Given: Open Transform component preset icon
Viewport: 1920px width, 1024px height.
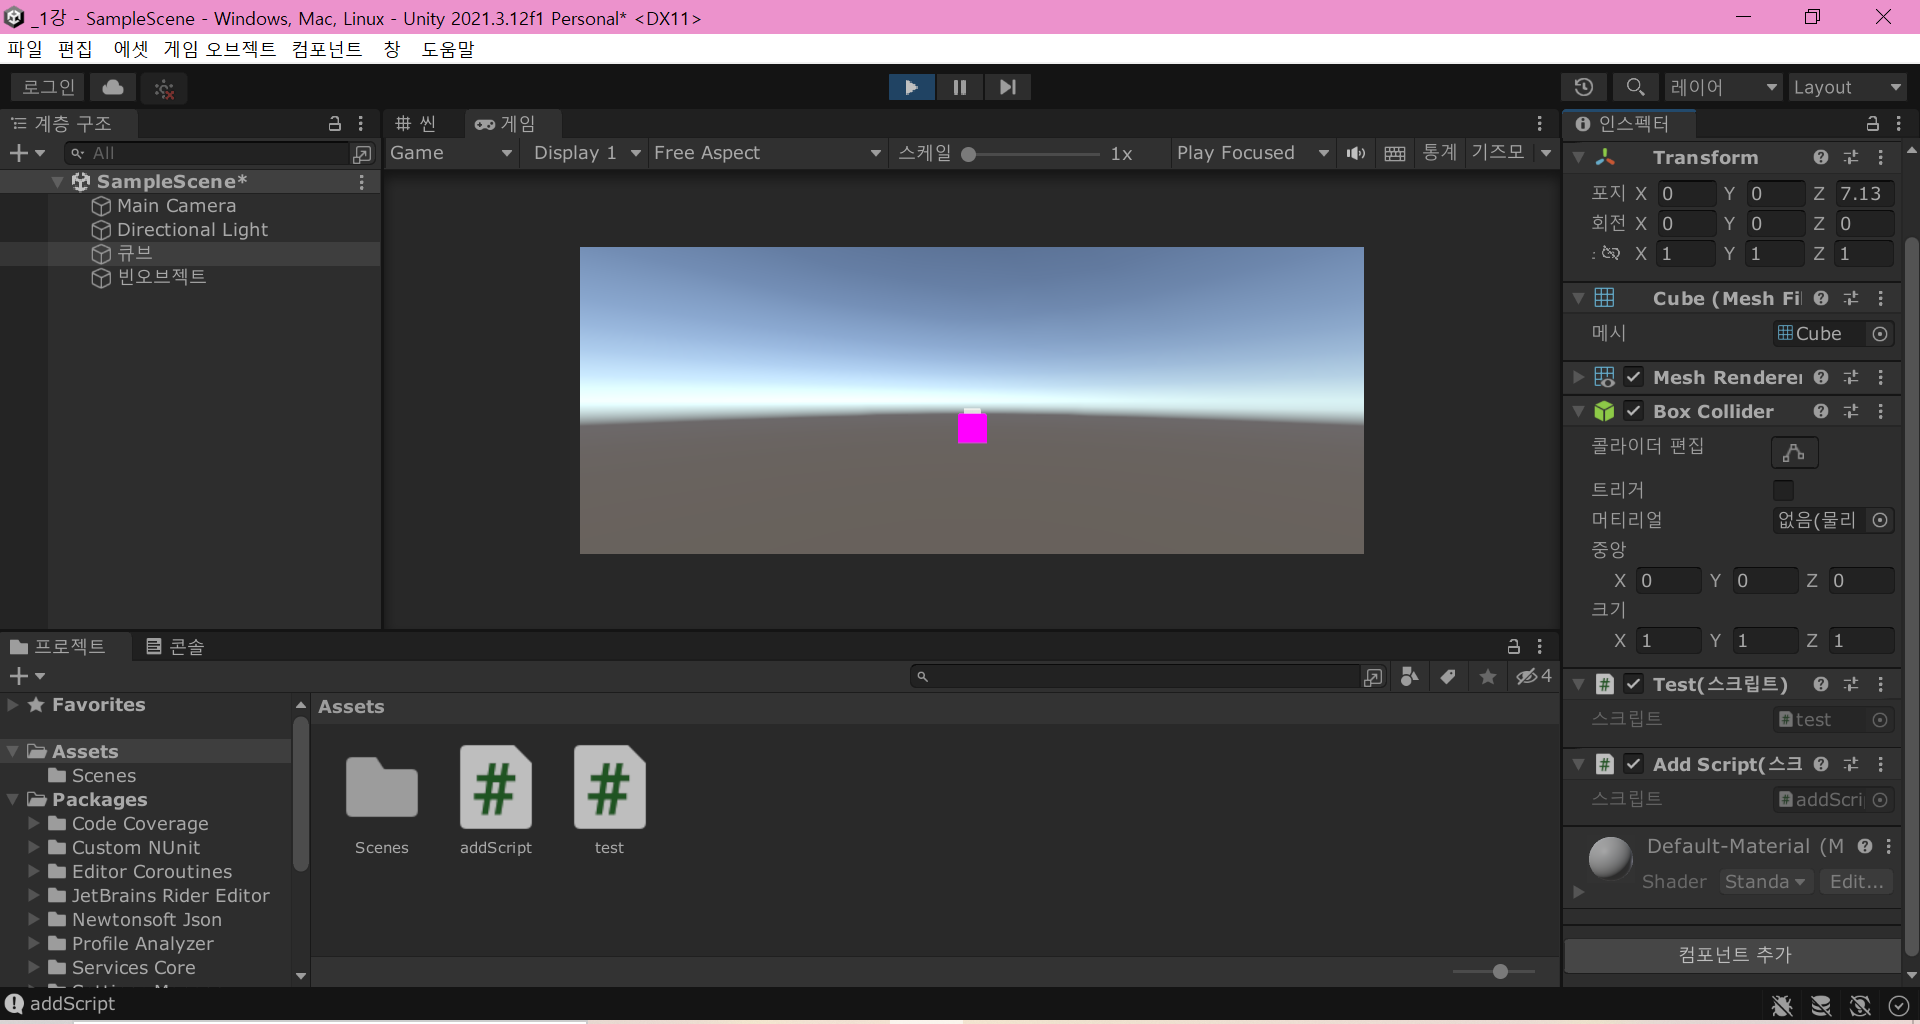Looking at the screenshot, I should coord(1851,158).
